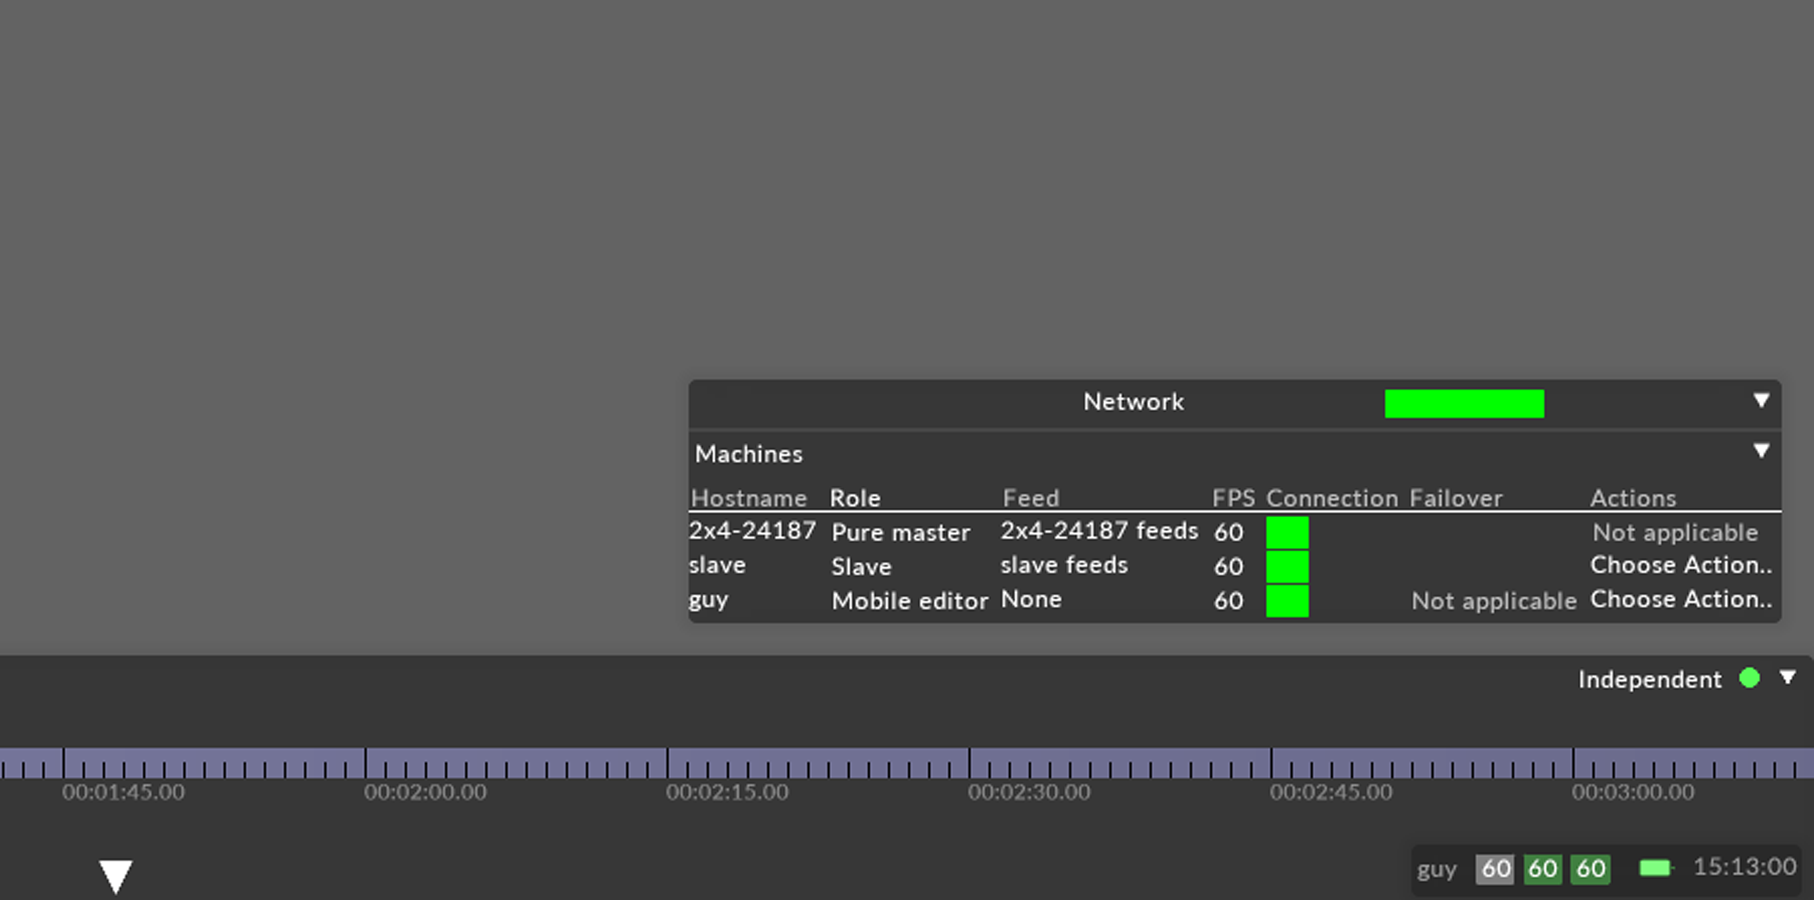Screen dimensions: 1814x900
Task: Sort by the FPS column header
Action: click(x=1233, y=498)
